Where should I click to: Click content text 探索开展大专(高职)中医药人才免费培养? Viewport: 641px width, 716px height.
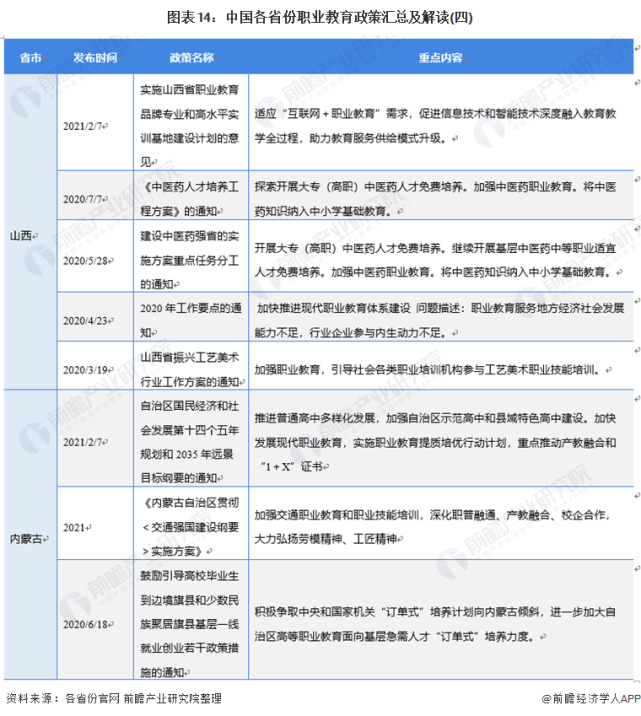coord(435,199)
